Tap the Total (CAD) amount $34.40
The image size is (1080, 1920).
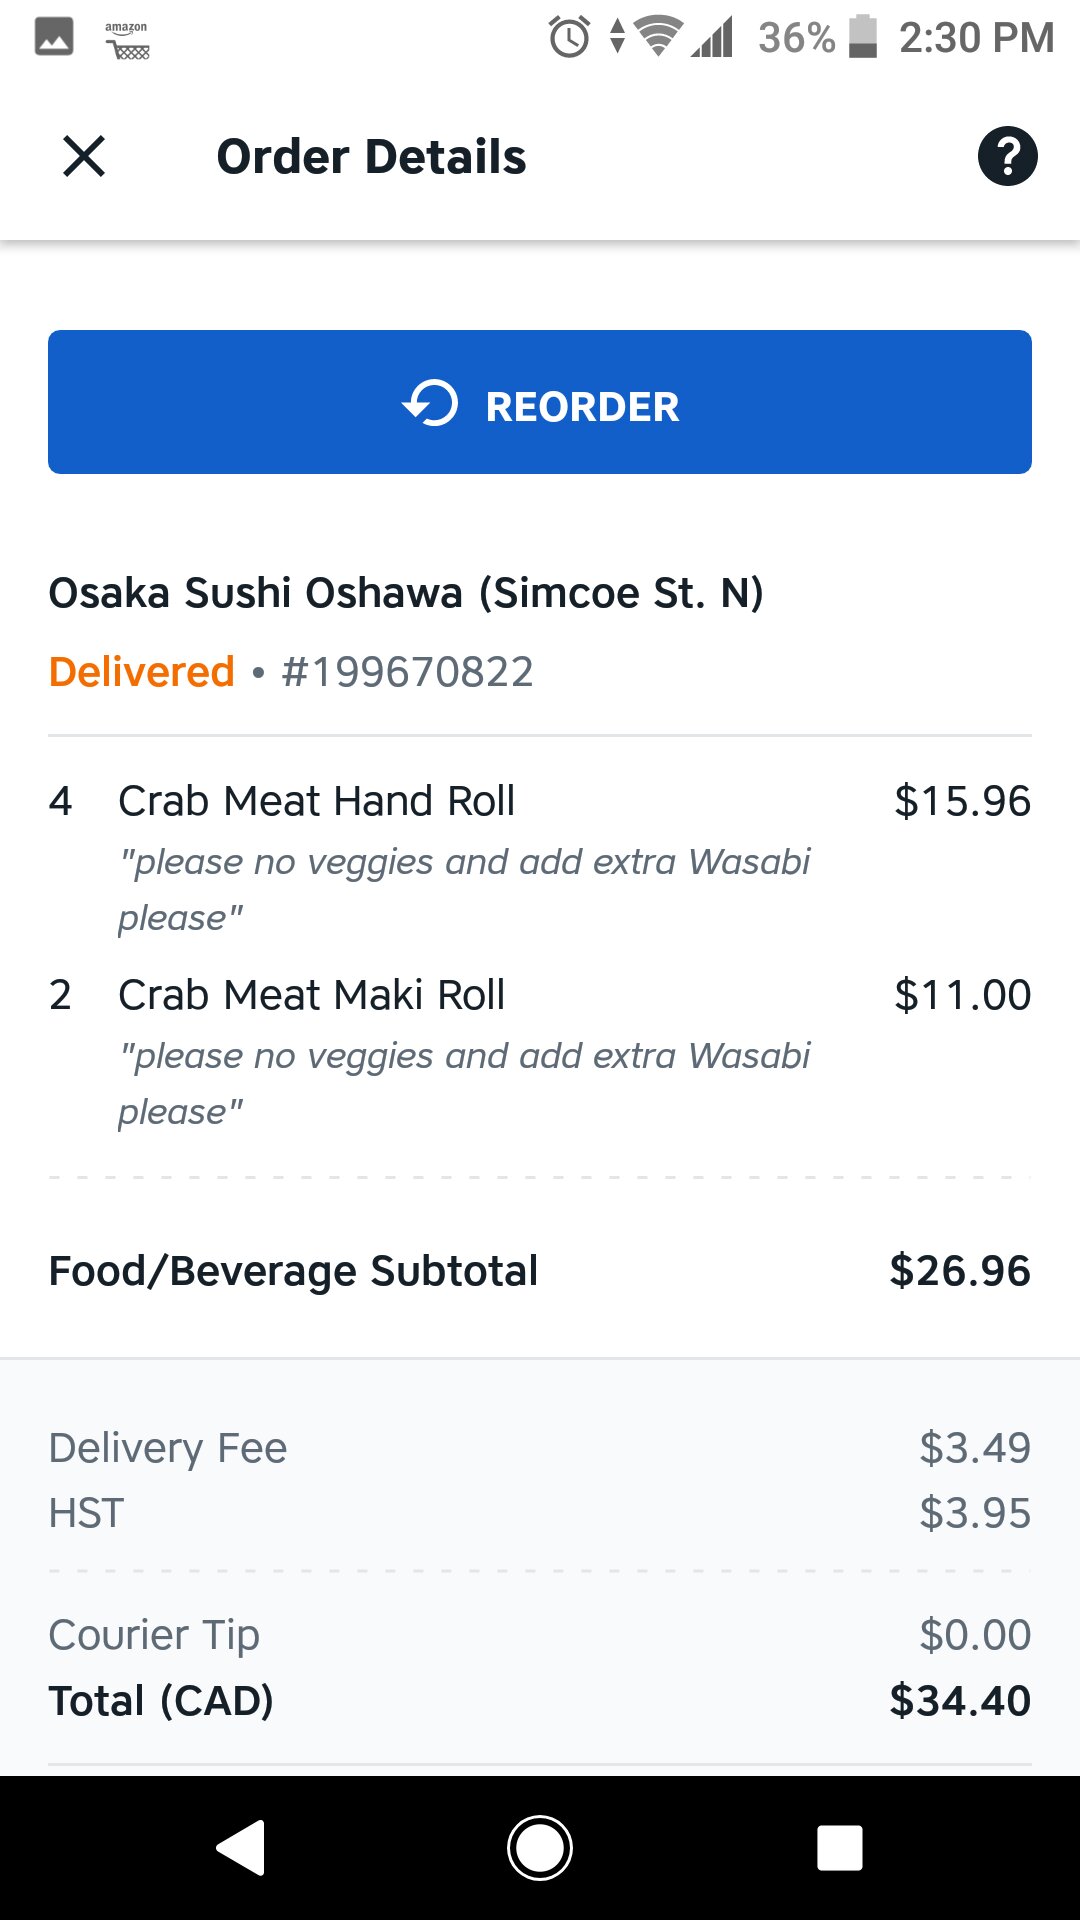(960, 1701)
